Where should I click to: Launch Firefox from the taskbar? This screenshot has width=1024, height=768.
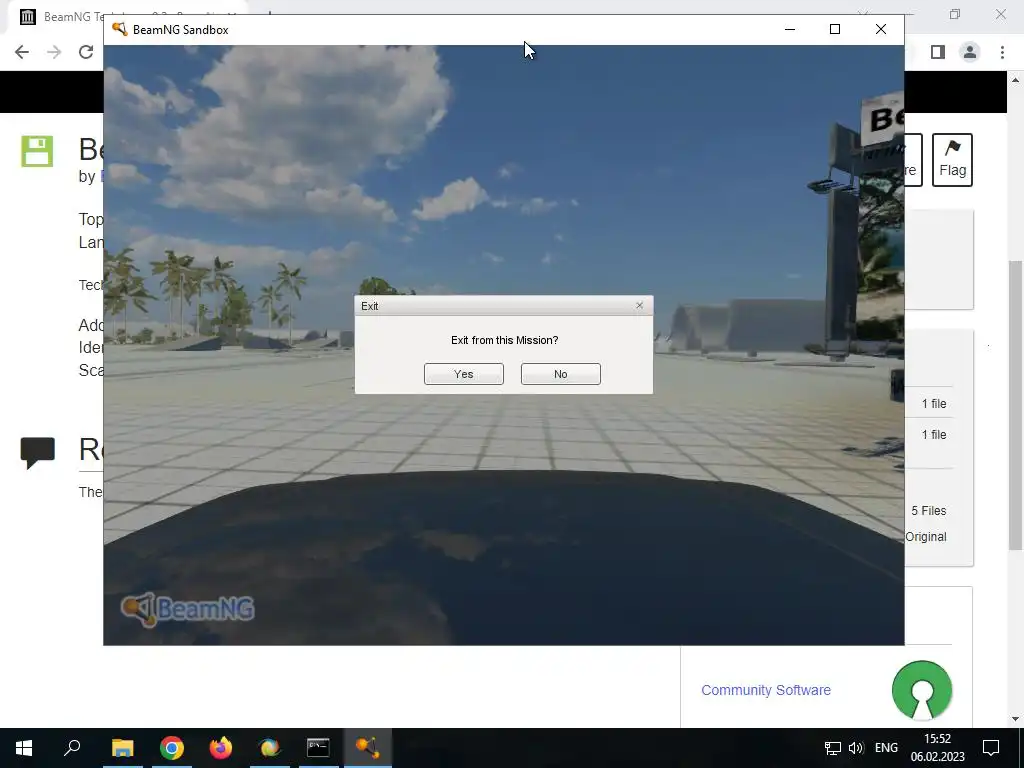pyautogui.click(x=221, y=748)
